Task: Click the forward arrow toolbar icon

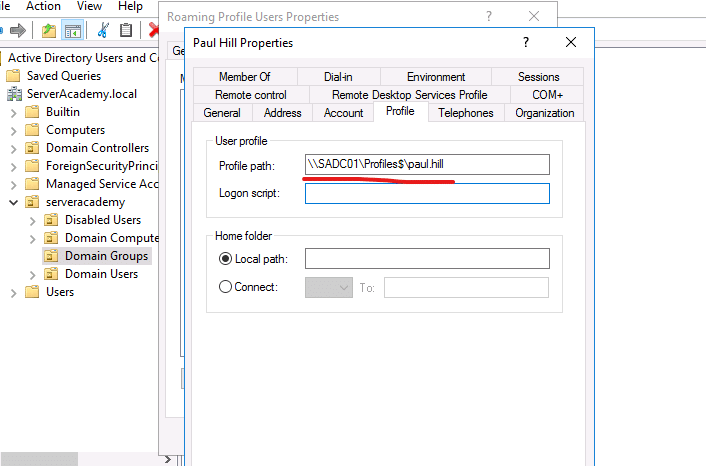Action: point(16,31)
